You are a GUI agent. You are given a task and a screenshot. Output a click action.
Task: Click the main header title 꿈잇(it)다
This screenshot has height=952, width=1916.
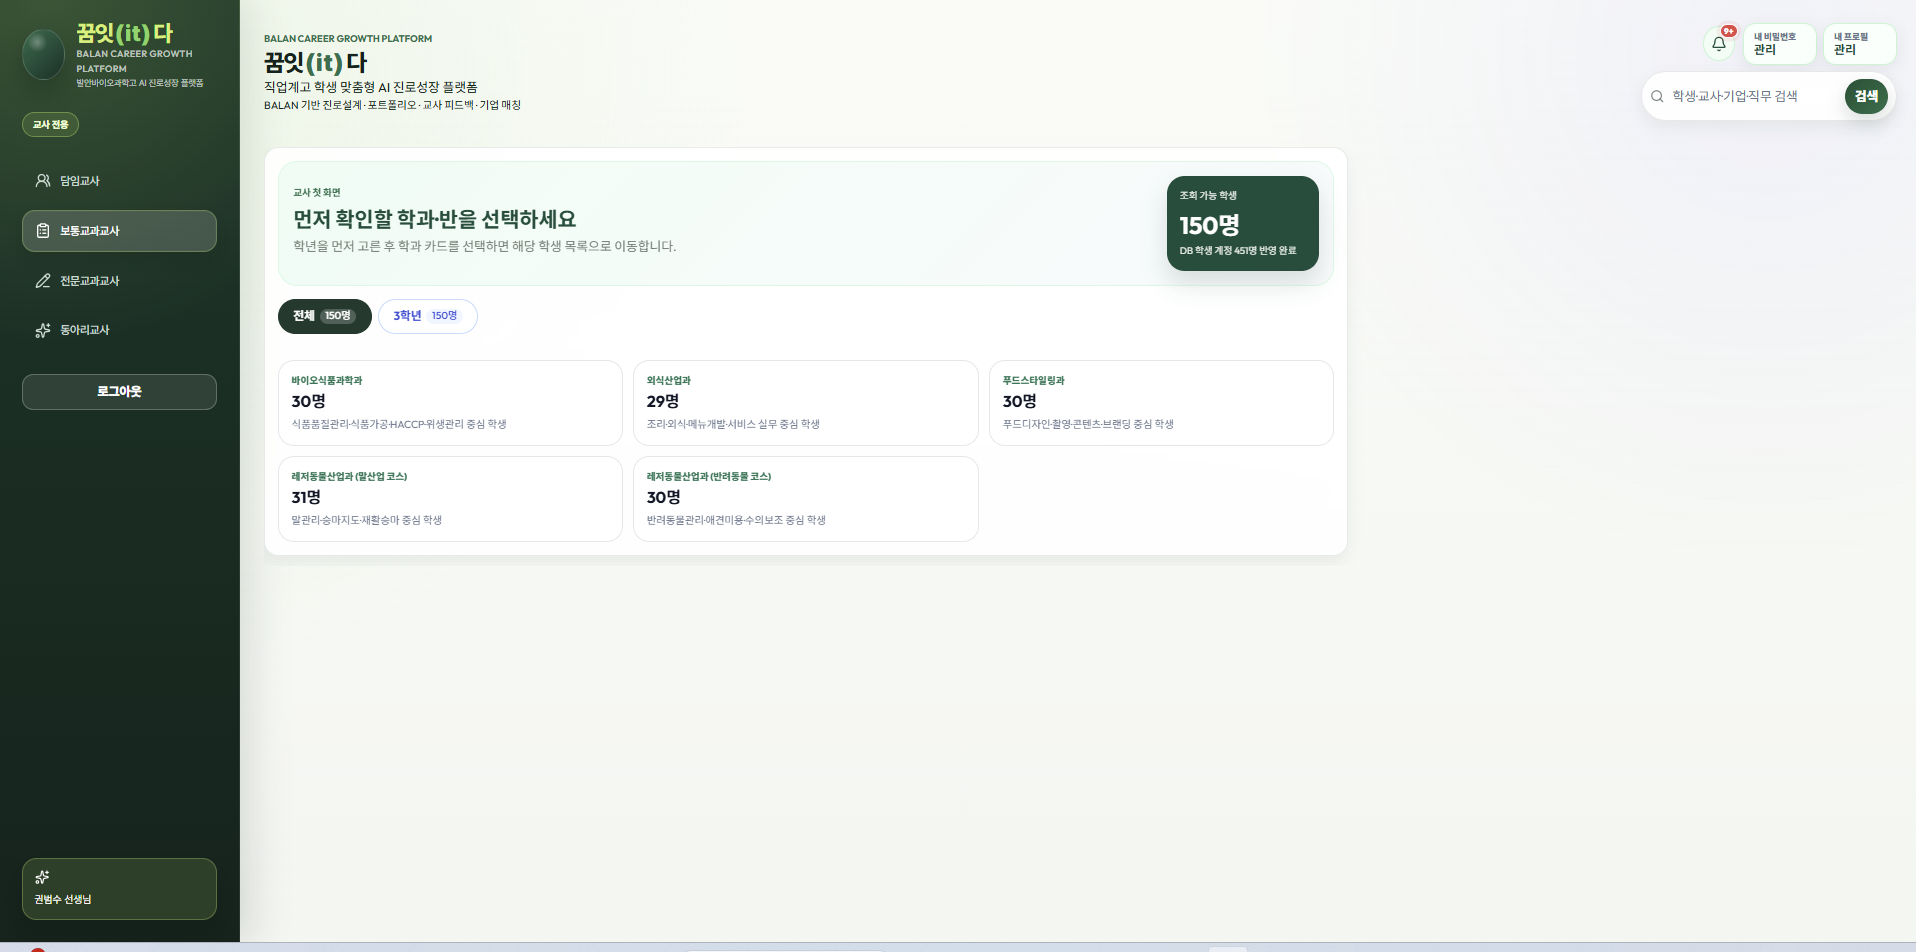(x=316, y=63)
